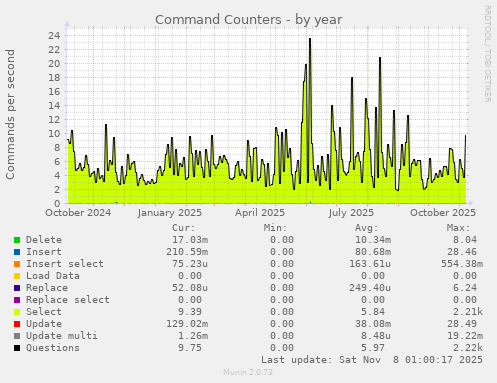Image resolution: width=497 pixels, height=383 pixels.
Task: Click the 'Insert select' legend label
Action: [x=65, y=264]
